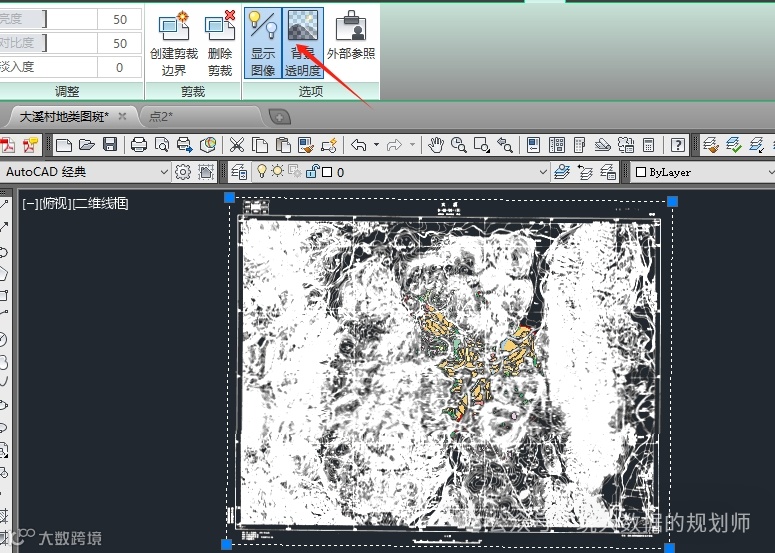Open the Properties palette icon

[534, 145]
